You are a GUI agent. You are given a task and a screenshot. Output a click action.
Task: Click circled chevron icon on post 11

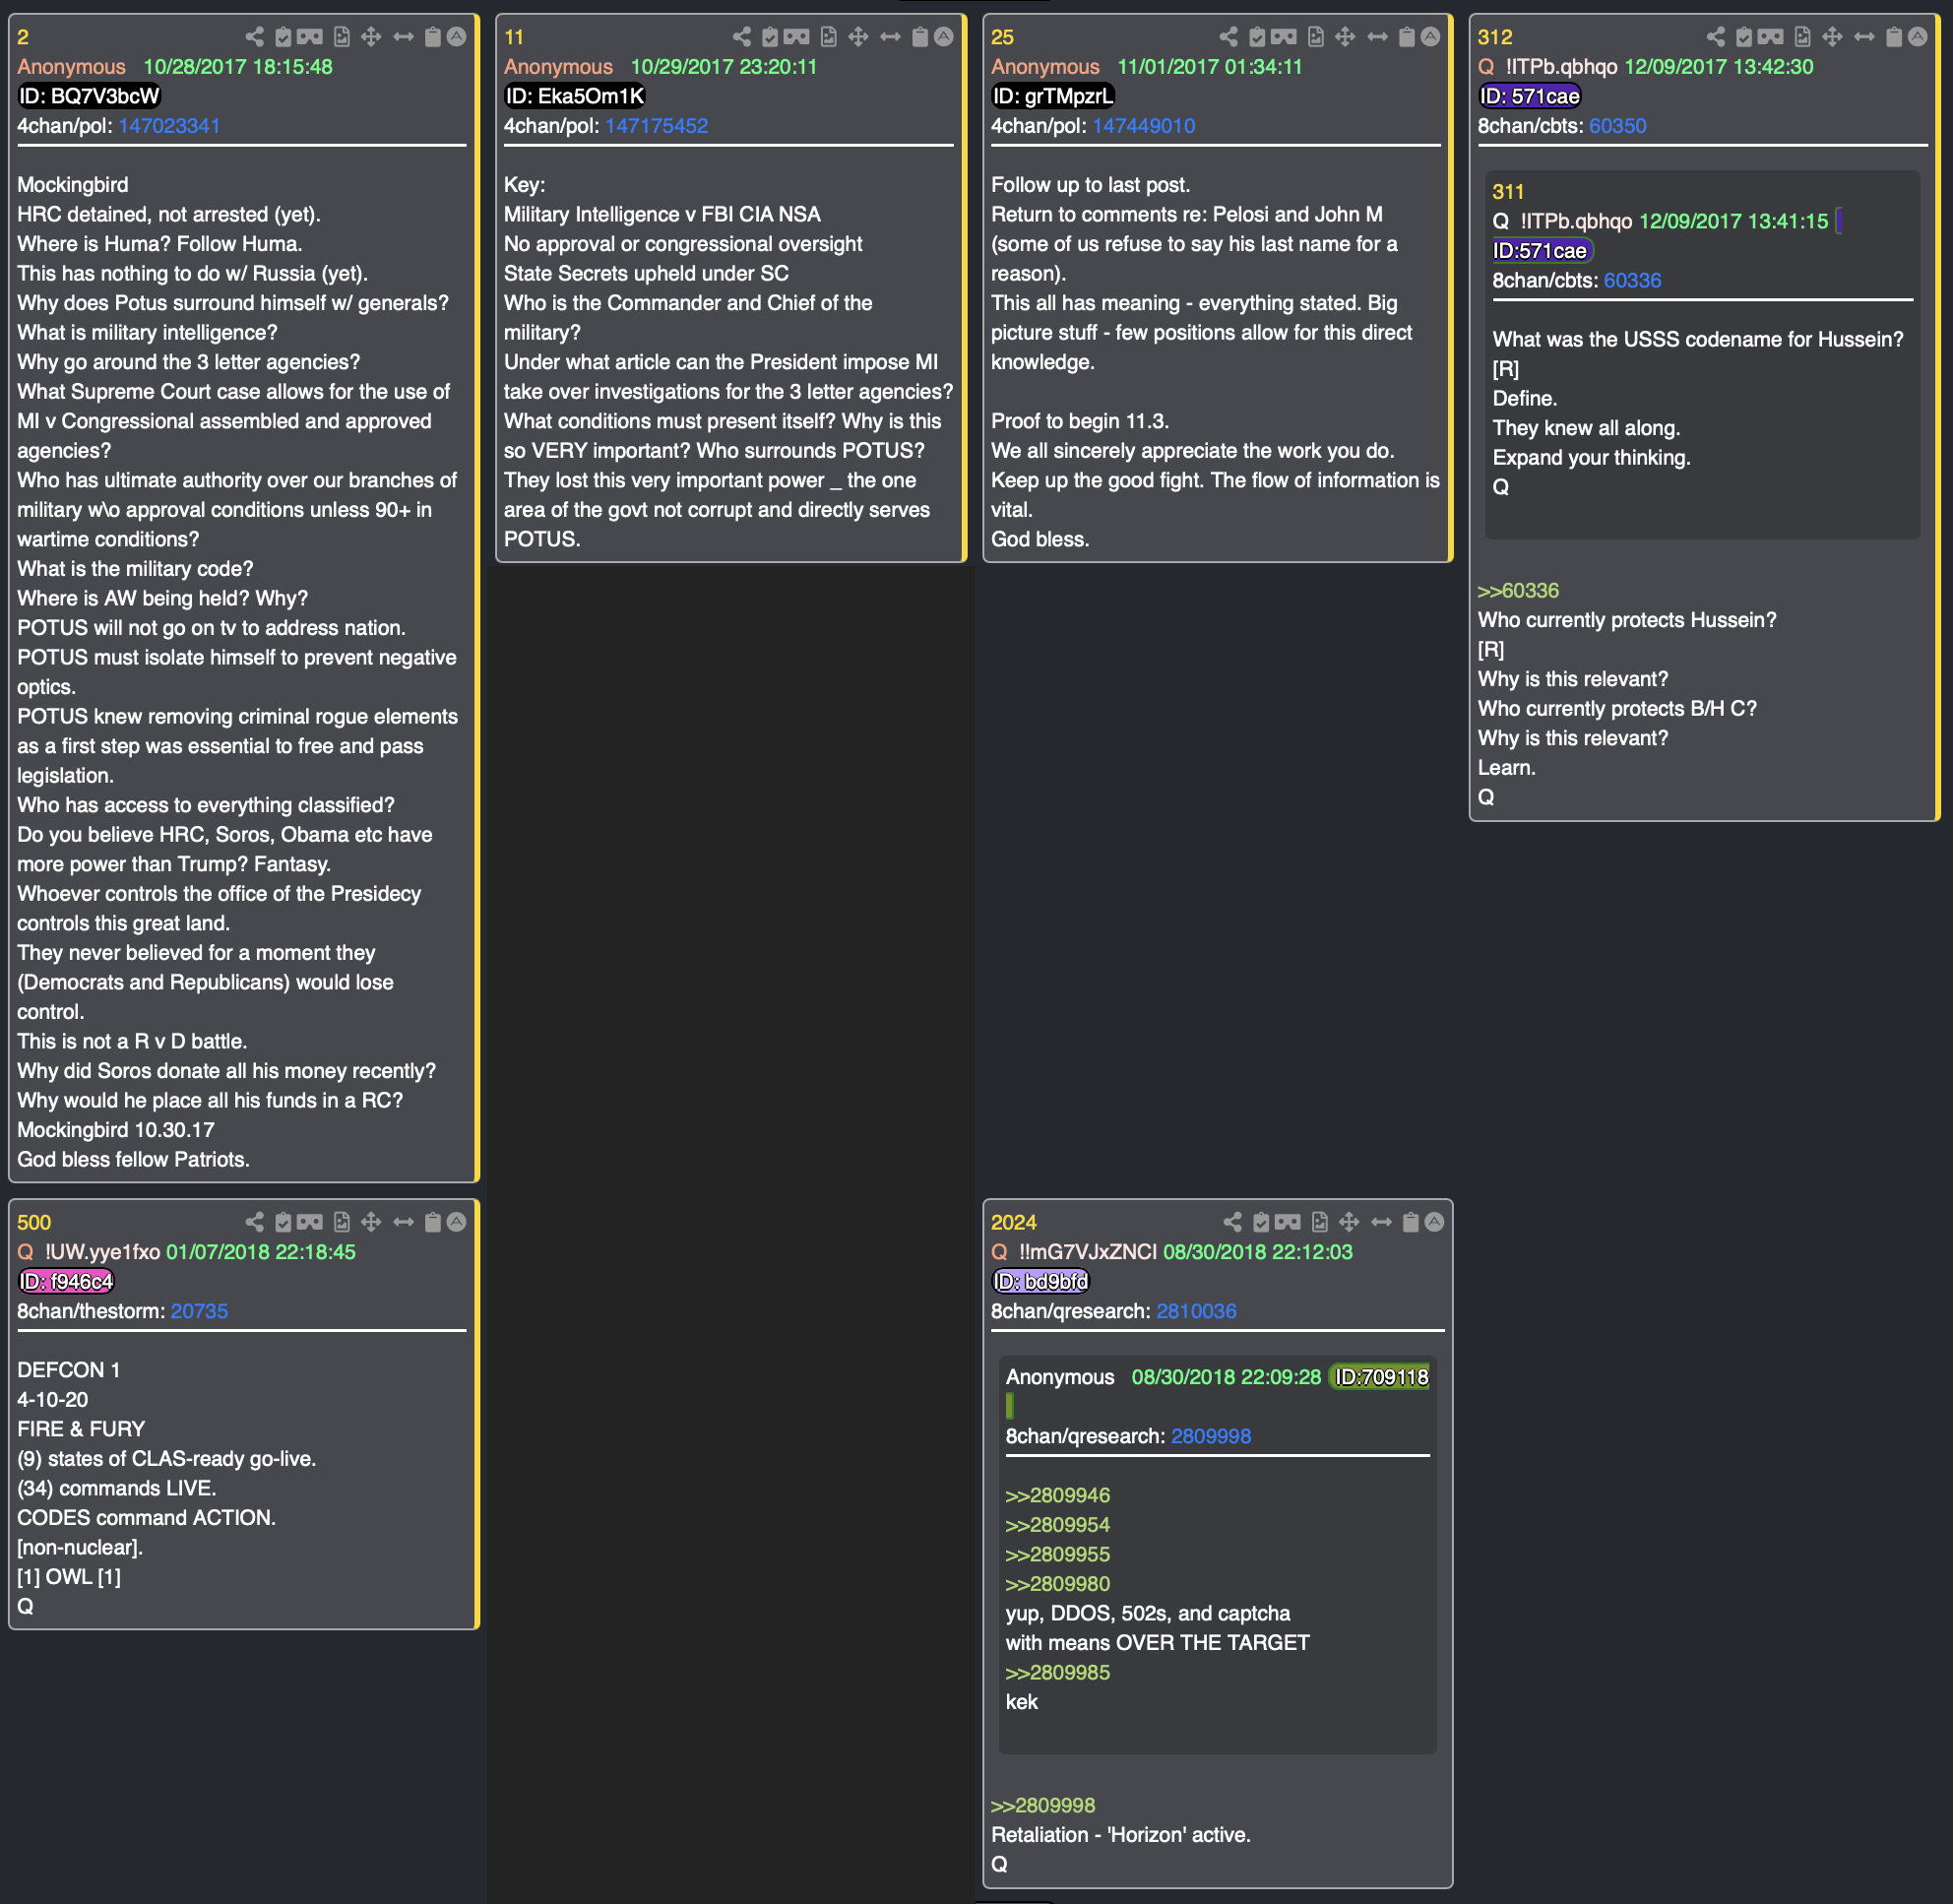pos(943,37)
